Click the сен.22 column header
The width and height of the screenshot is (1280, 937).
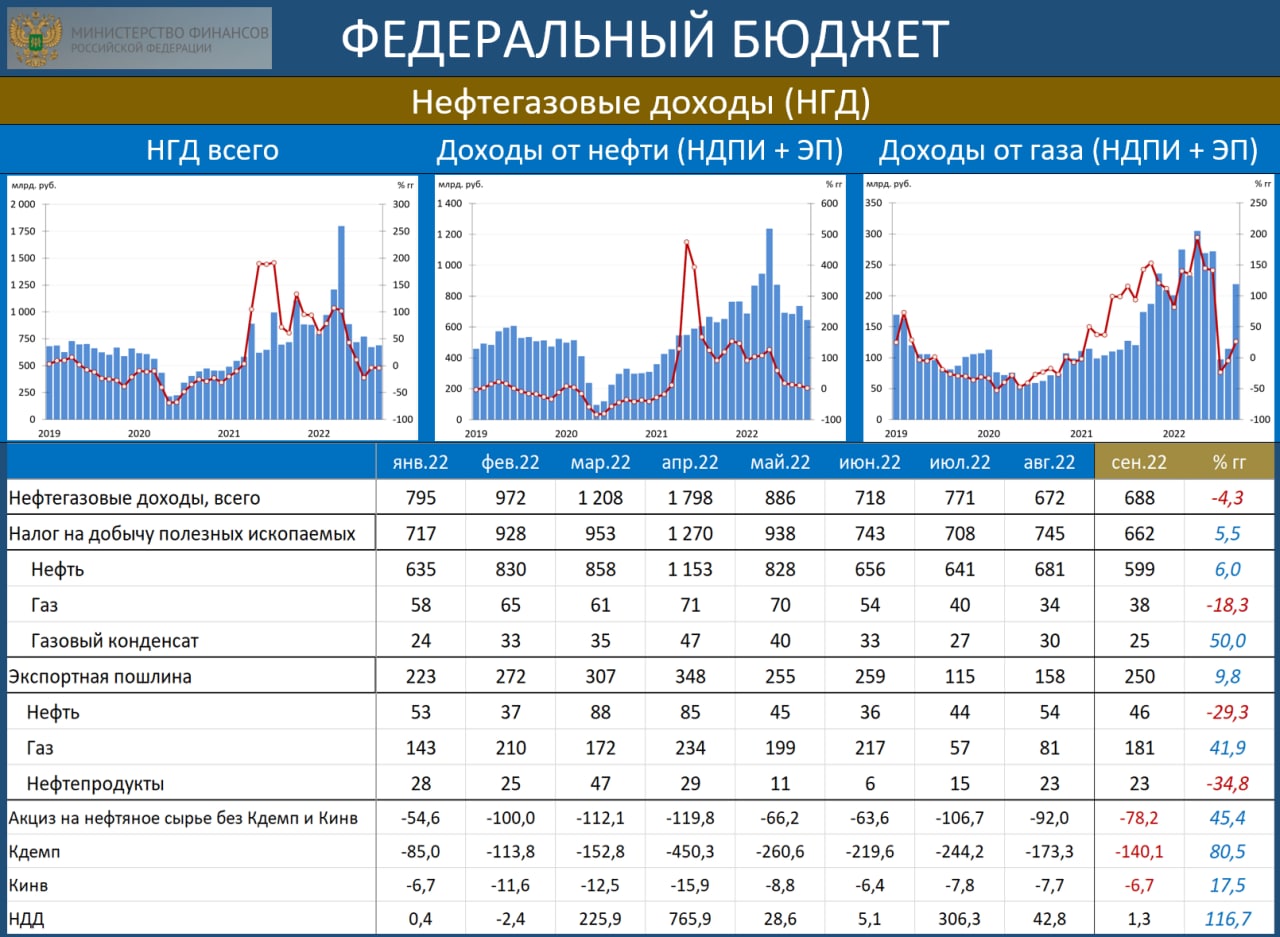pyautogui.click(x=1139, y=462)
